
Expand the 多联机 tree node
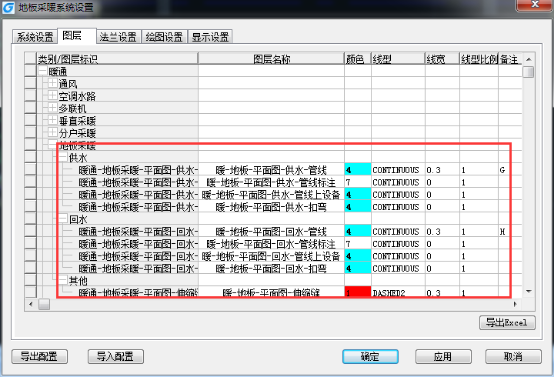(x=53, y=108)
